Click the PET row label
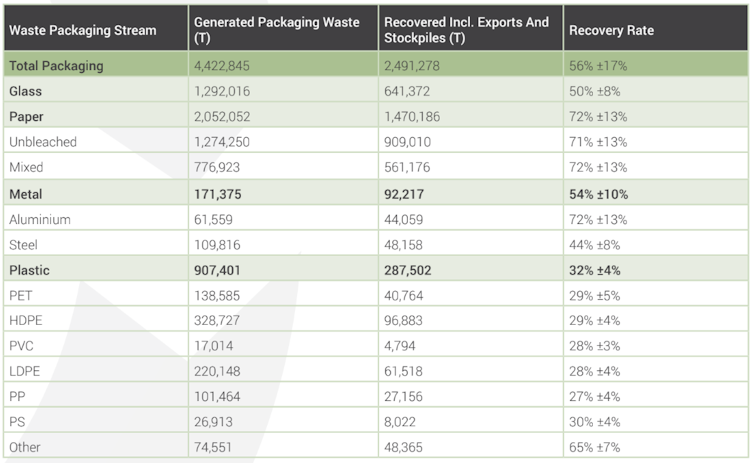The image size is (754, 463). pos(21,295)
